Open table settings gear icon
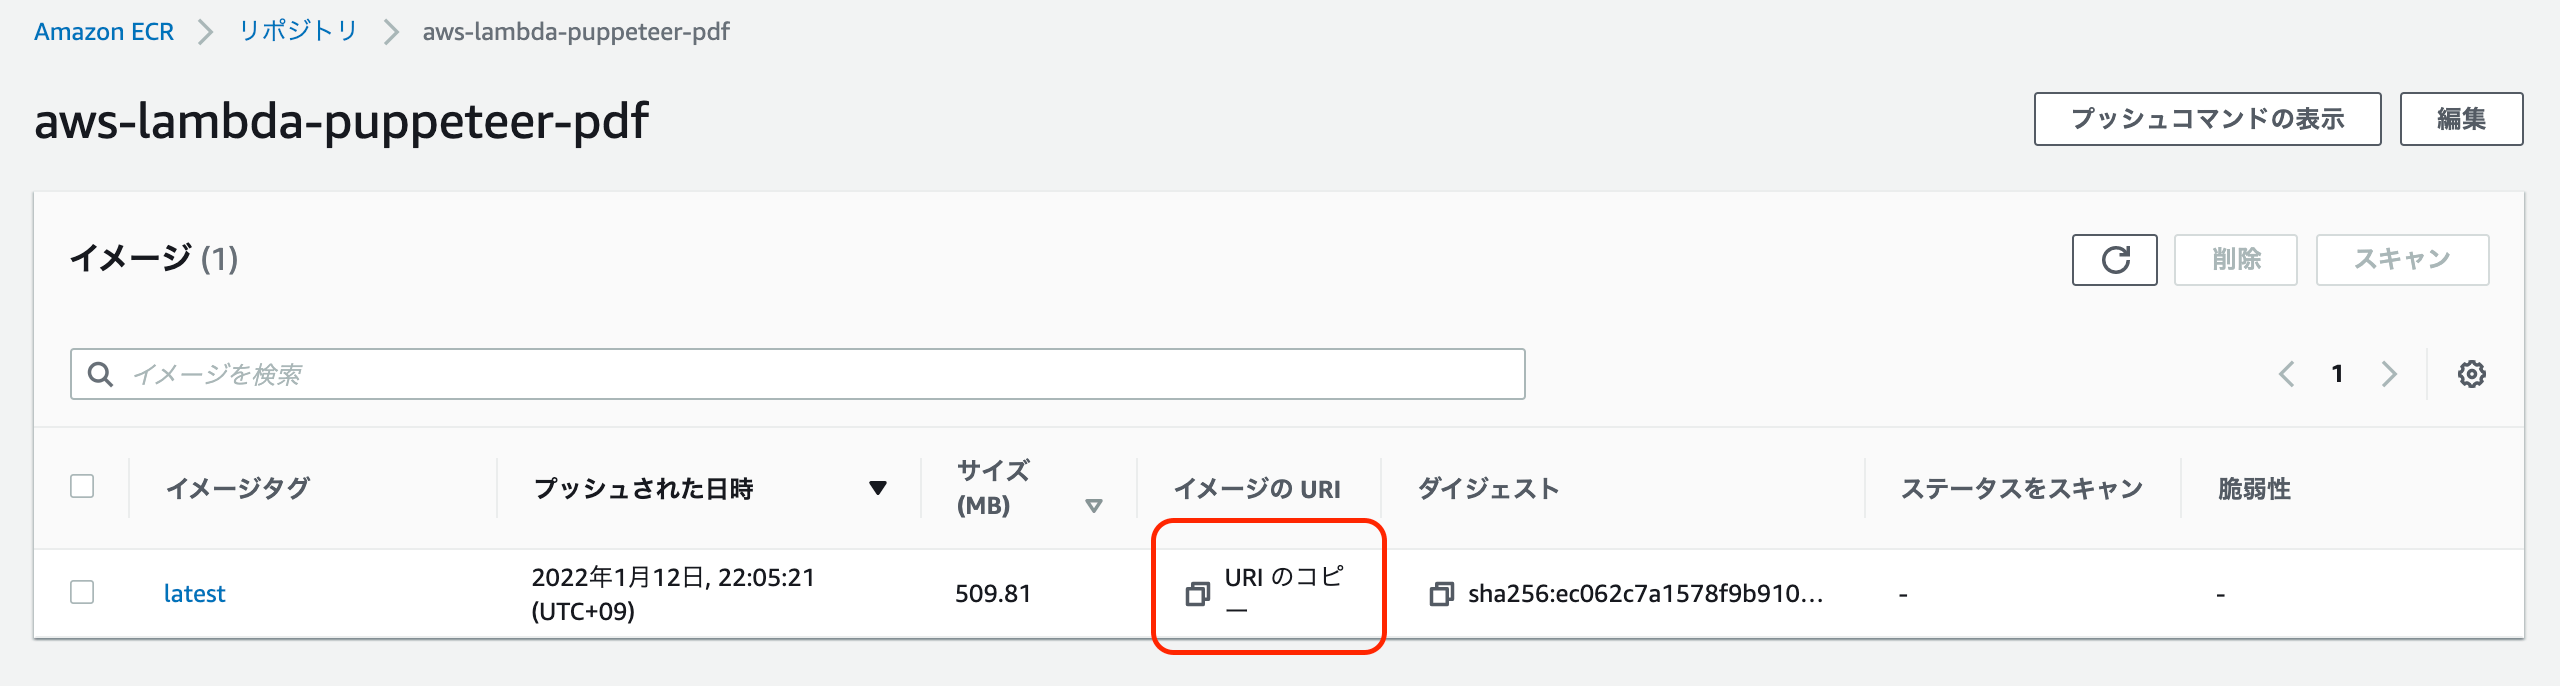Viewport: 2560px width, 686px height. pos(2472,374)
